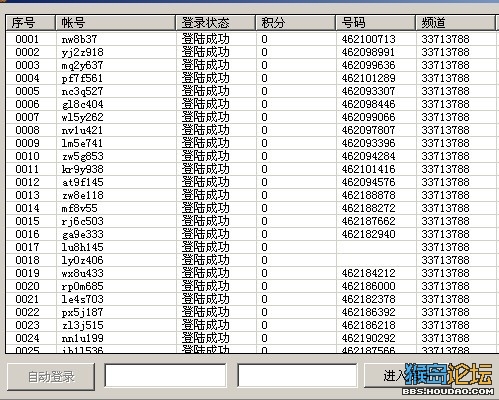This screenshot has width=499, height=400.
Task: Select account wx8u433
Action: tap(82, 273)
